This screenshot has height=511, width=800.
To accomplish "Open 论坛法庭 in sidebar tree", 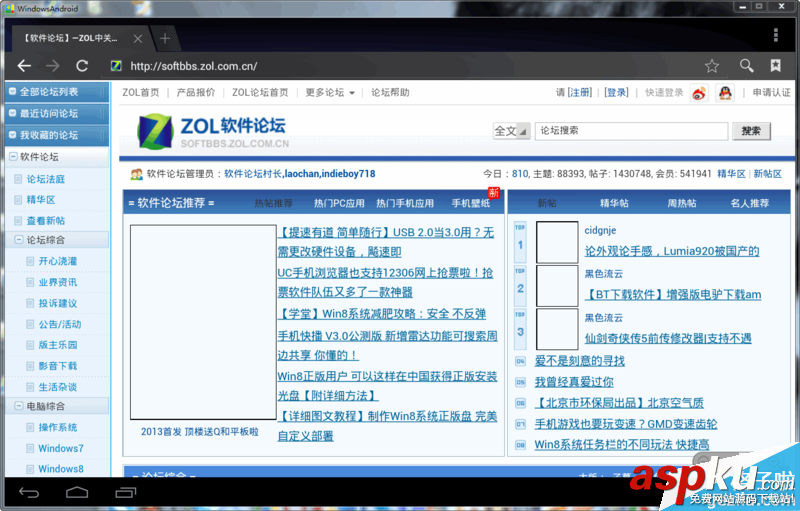I will (45, 179).
